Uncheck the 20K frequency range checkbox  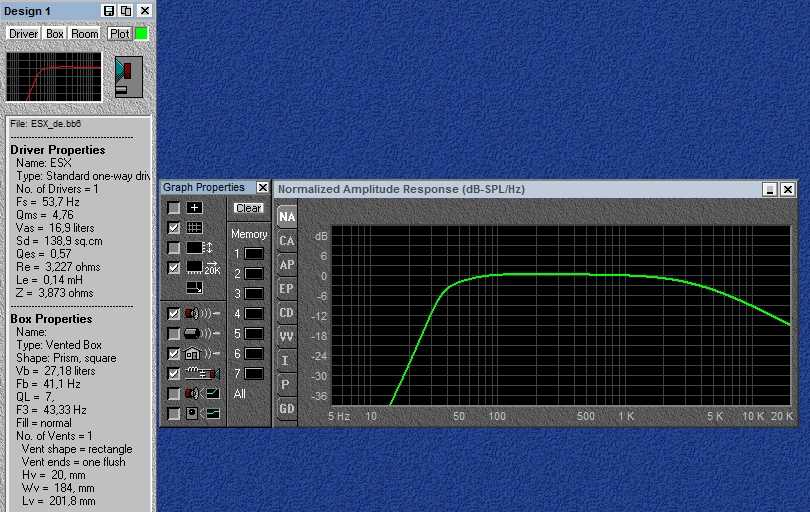tap(174, 268)
